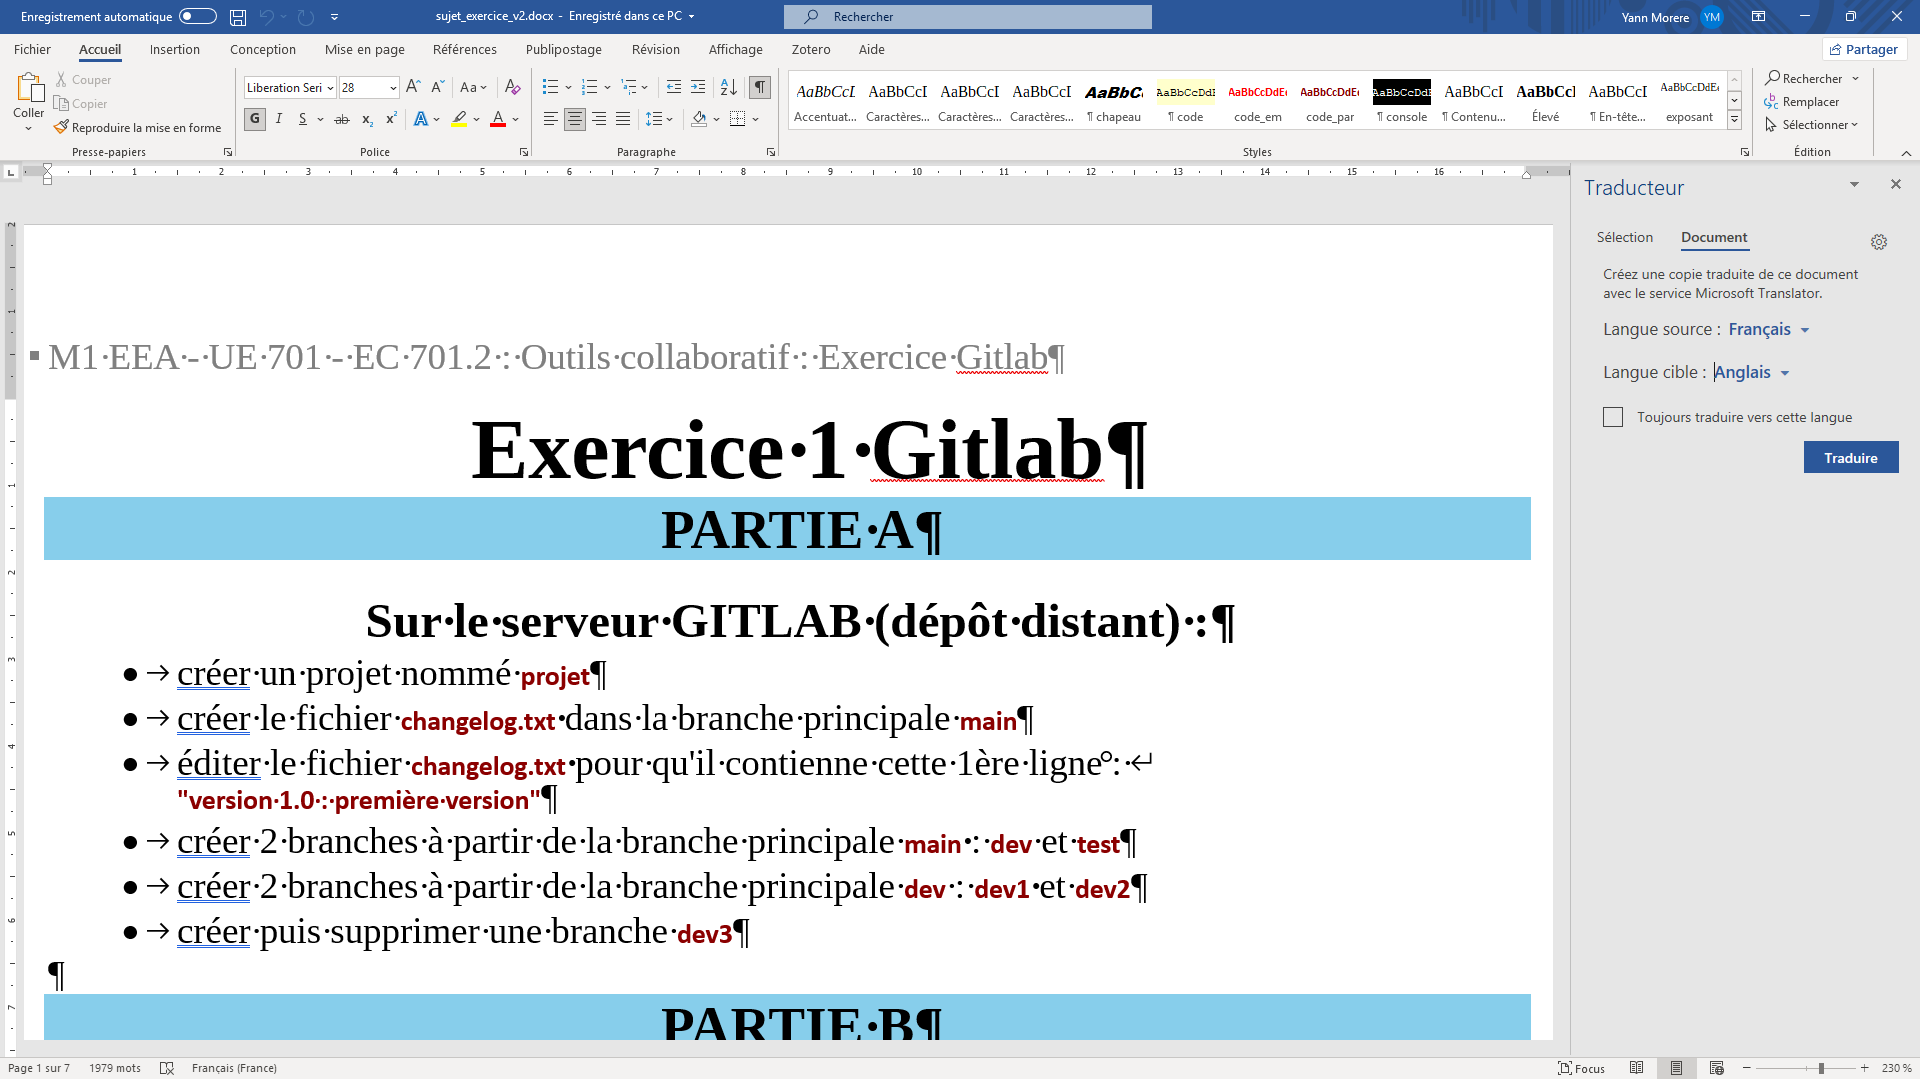This screenshot has height=1080, width=1920.
Task: Open Langue source Français dropdown
Action: [x=1769, y=330]
